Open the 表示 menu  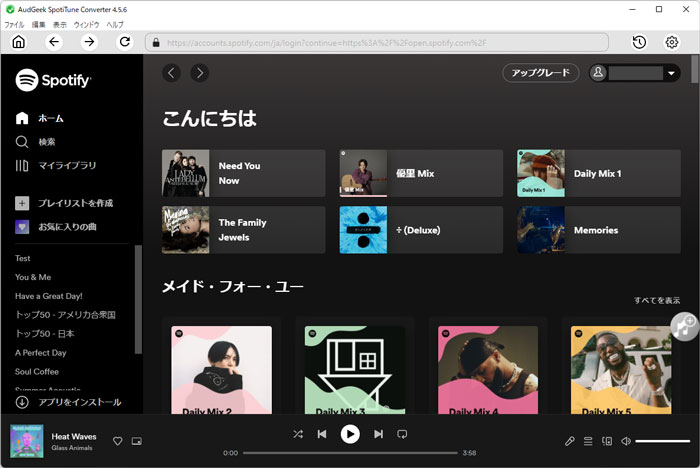59,25
